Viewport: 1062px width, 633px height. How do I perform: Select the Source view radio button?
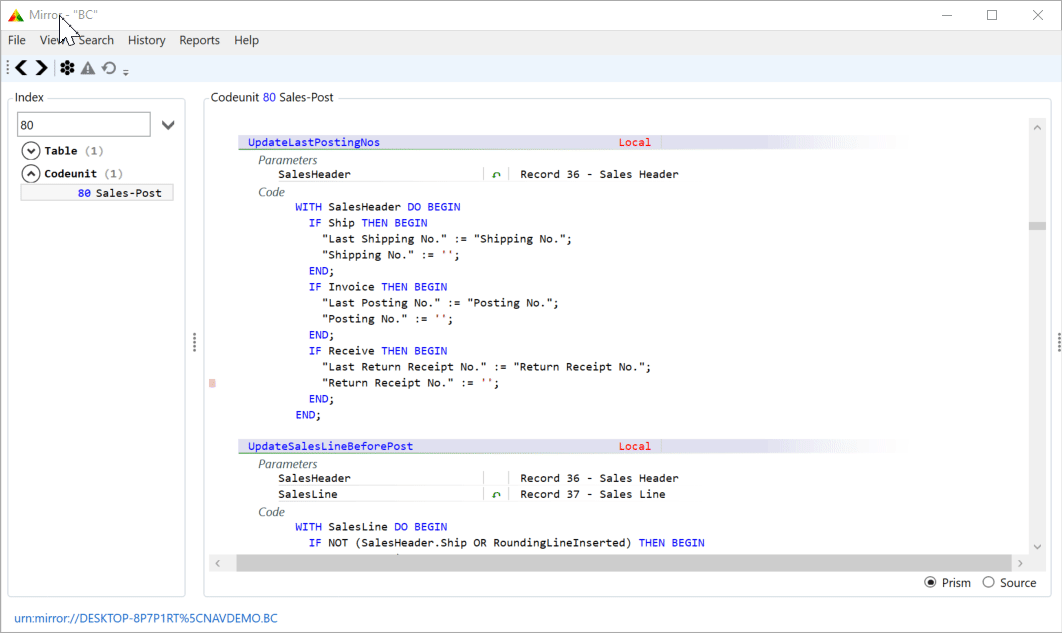point(989,582)
